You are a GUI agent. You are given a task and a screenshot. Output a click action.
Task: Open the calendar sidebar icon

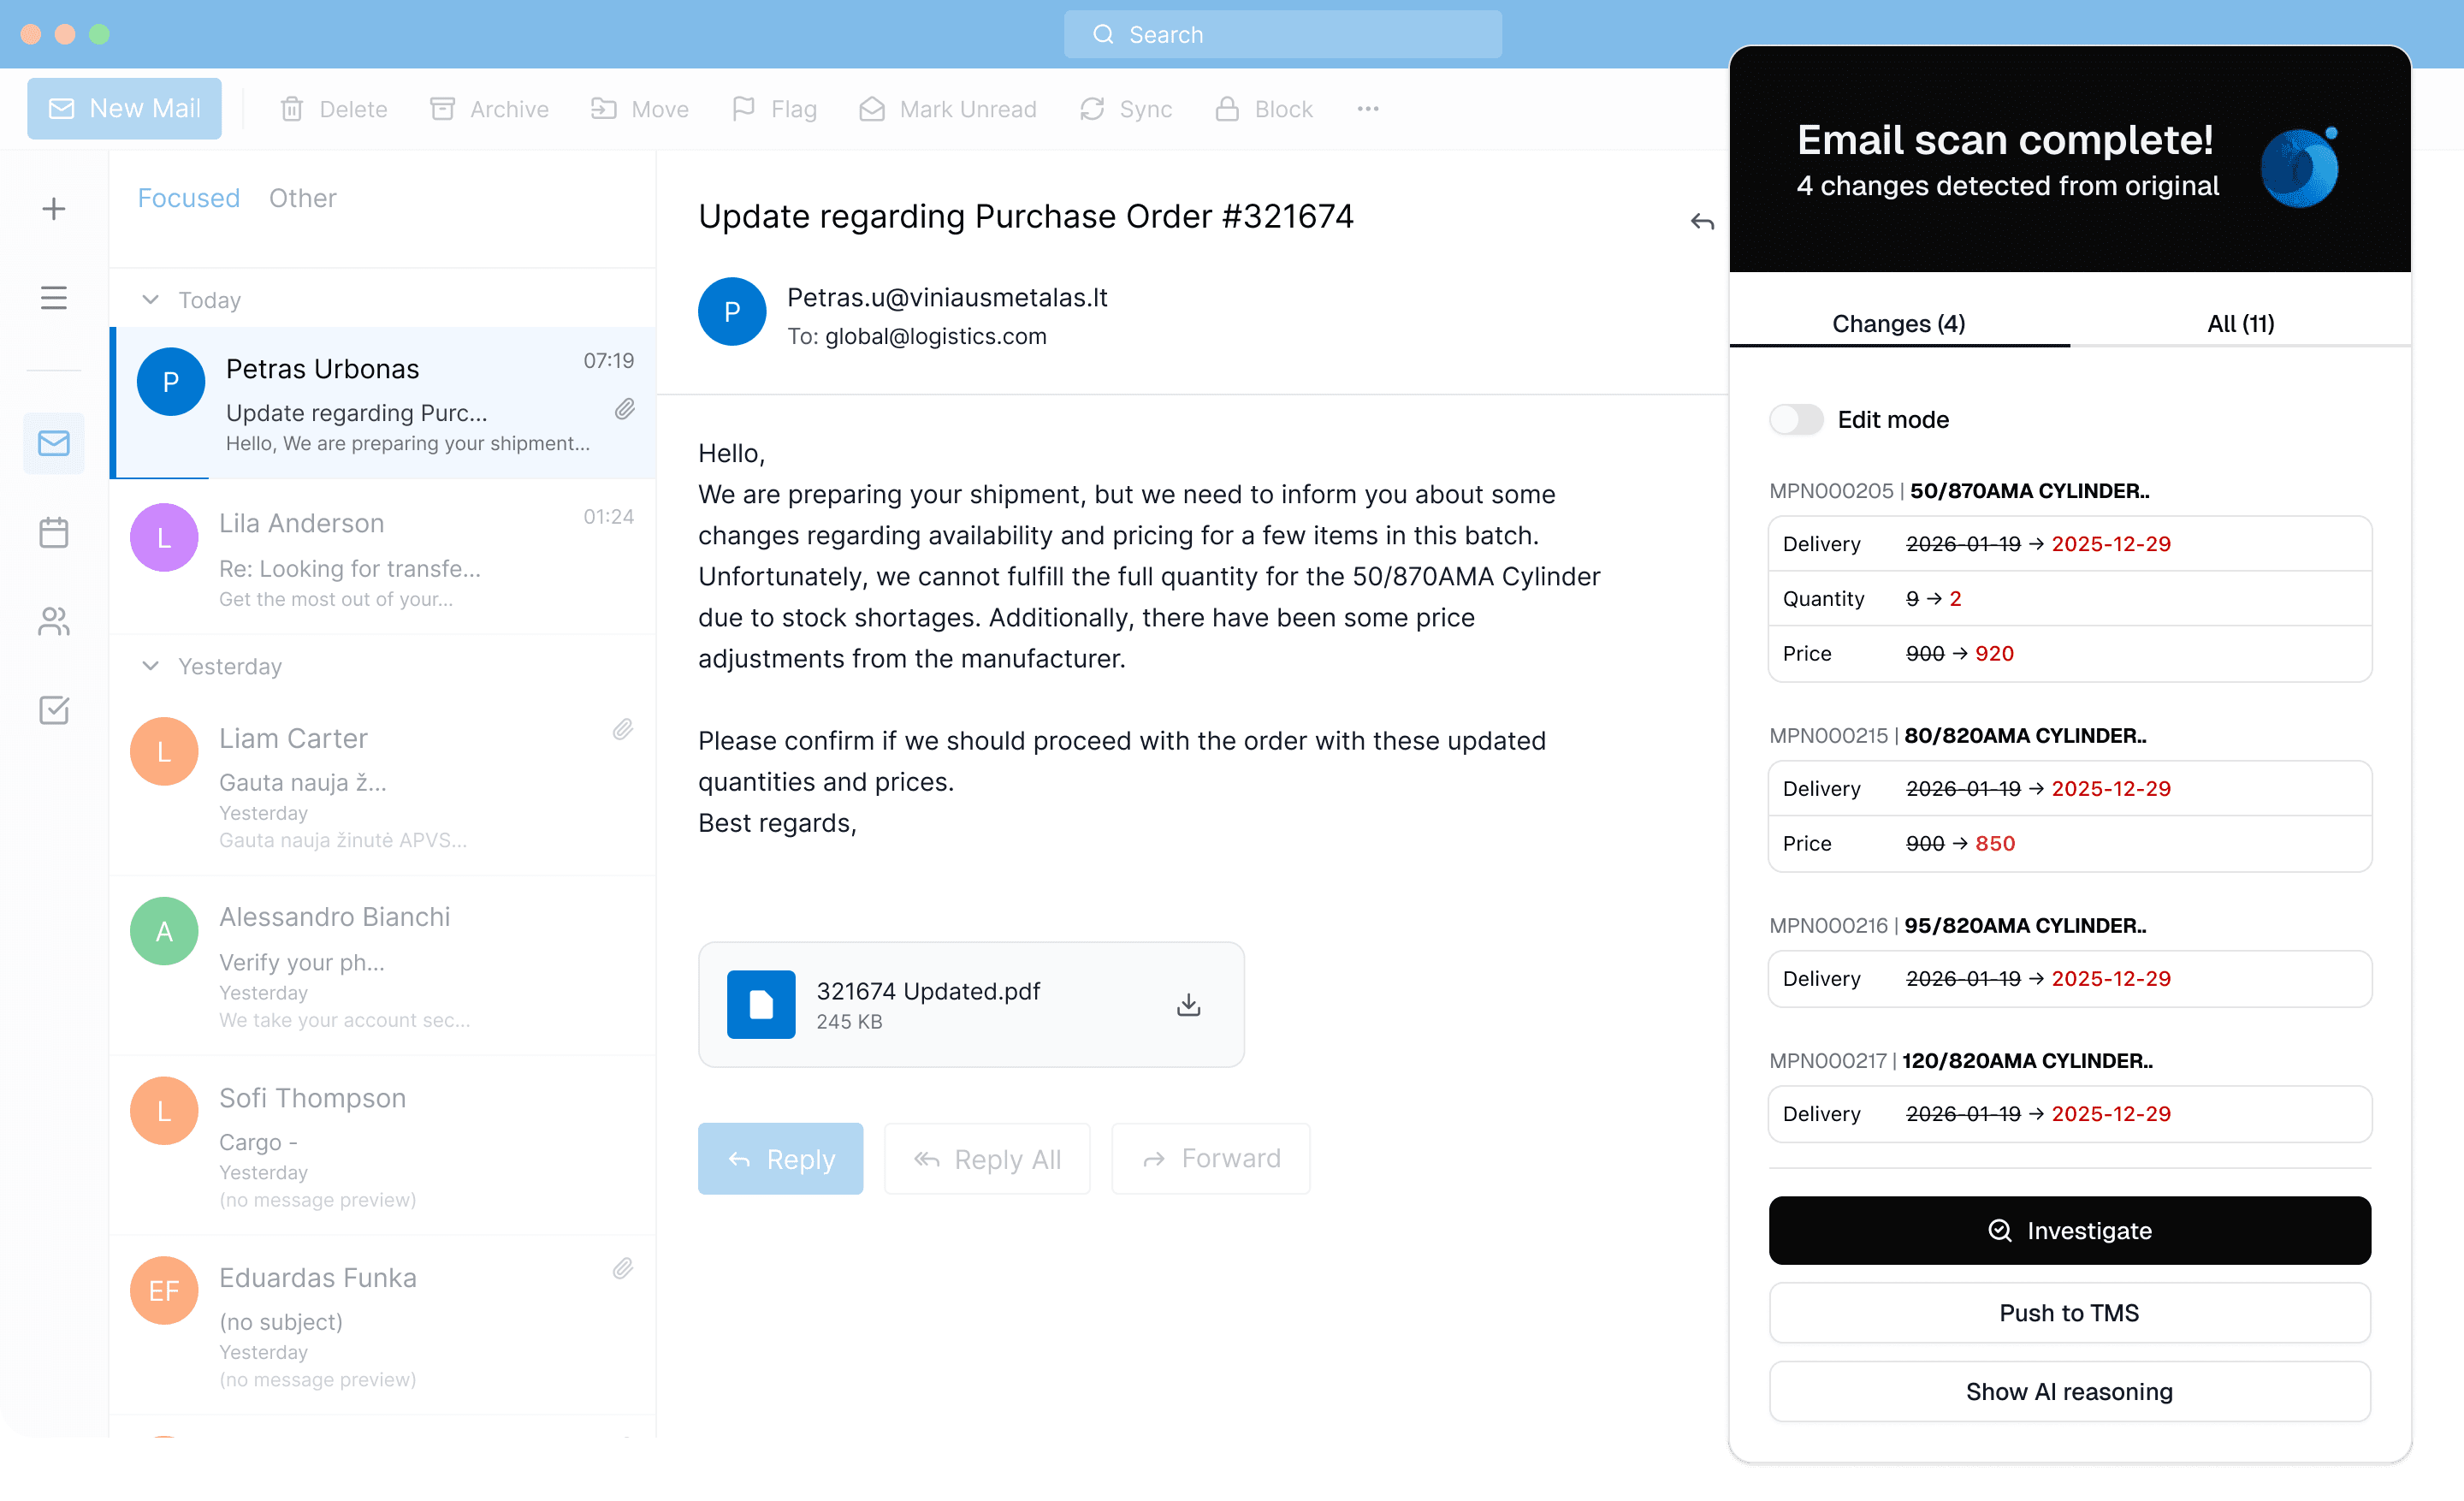[54, 532]
